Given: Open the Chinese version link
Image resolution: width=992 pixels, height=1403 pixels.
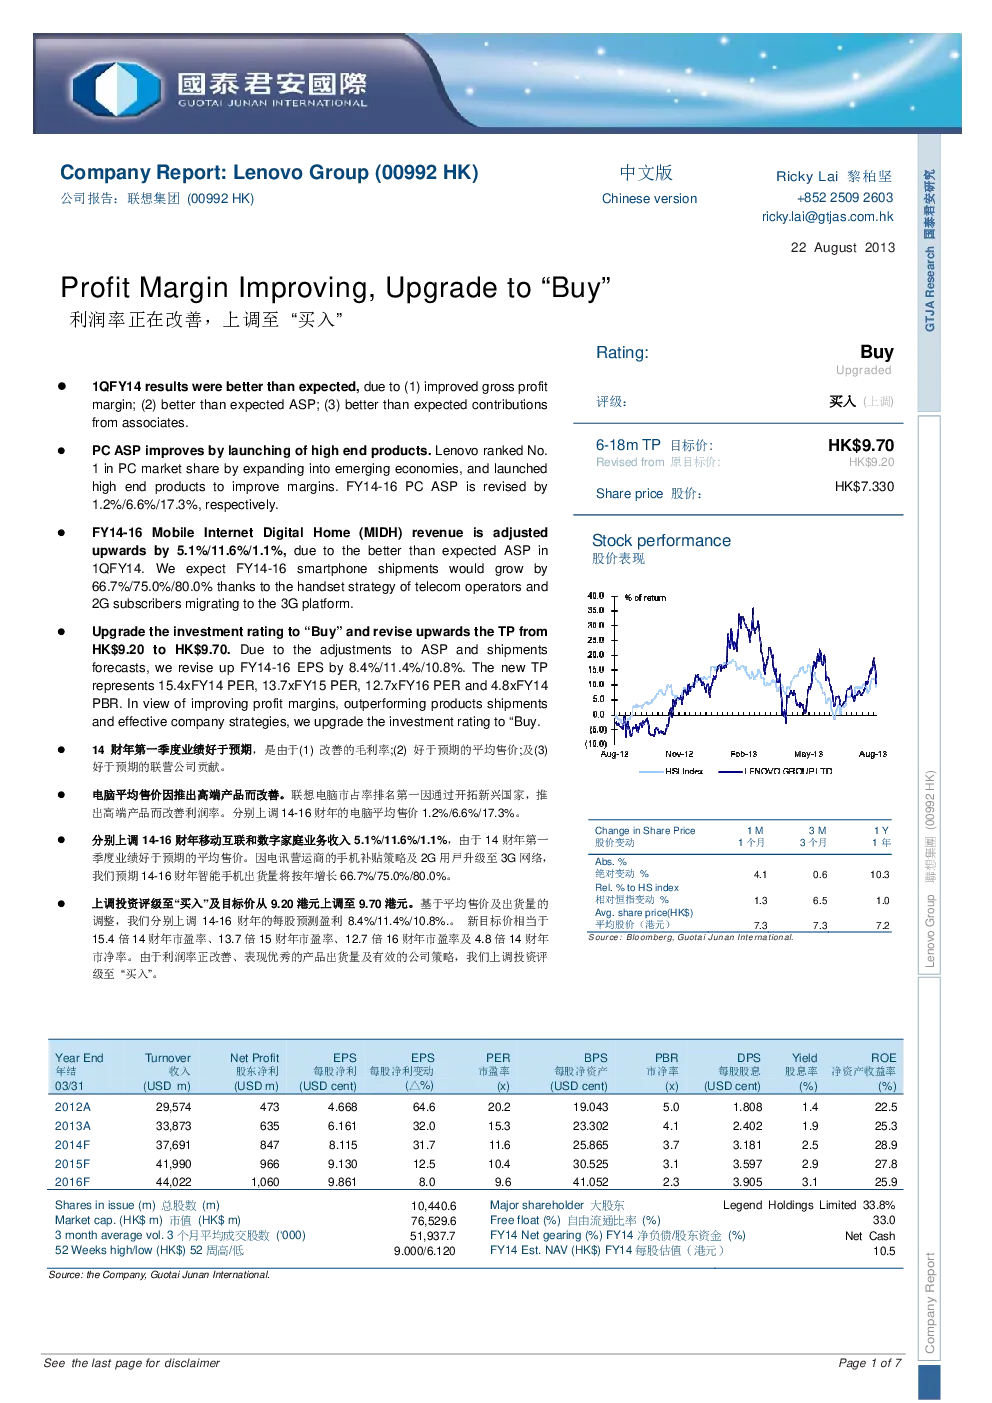Looking at the screenshot, I should [649, 198].
